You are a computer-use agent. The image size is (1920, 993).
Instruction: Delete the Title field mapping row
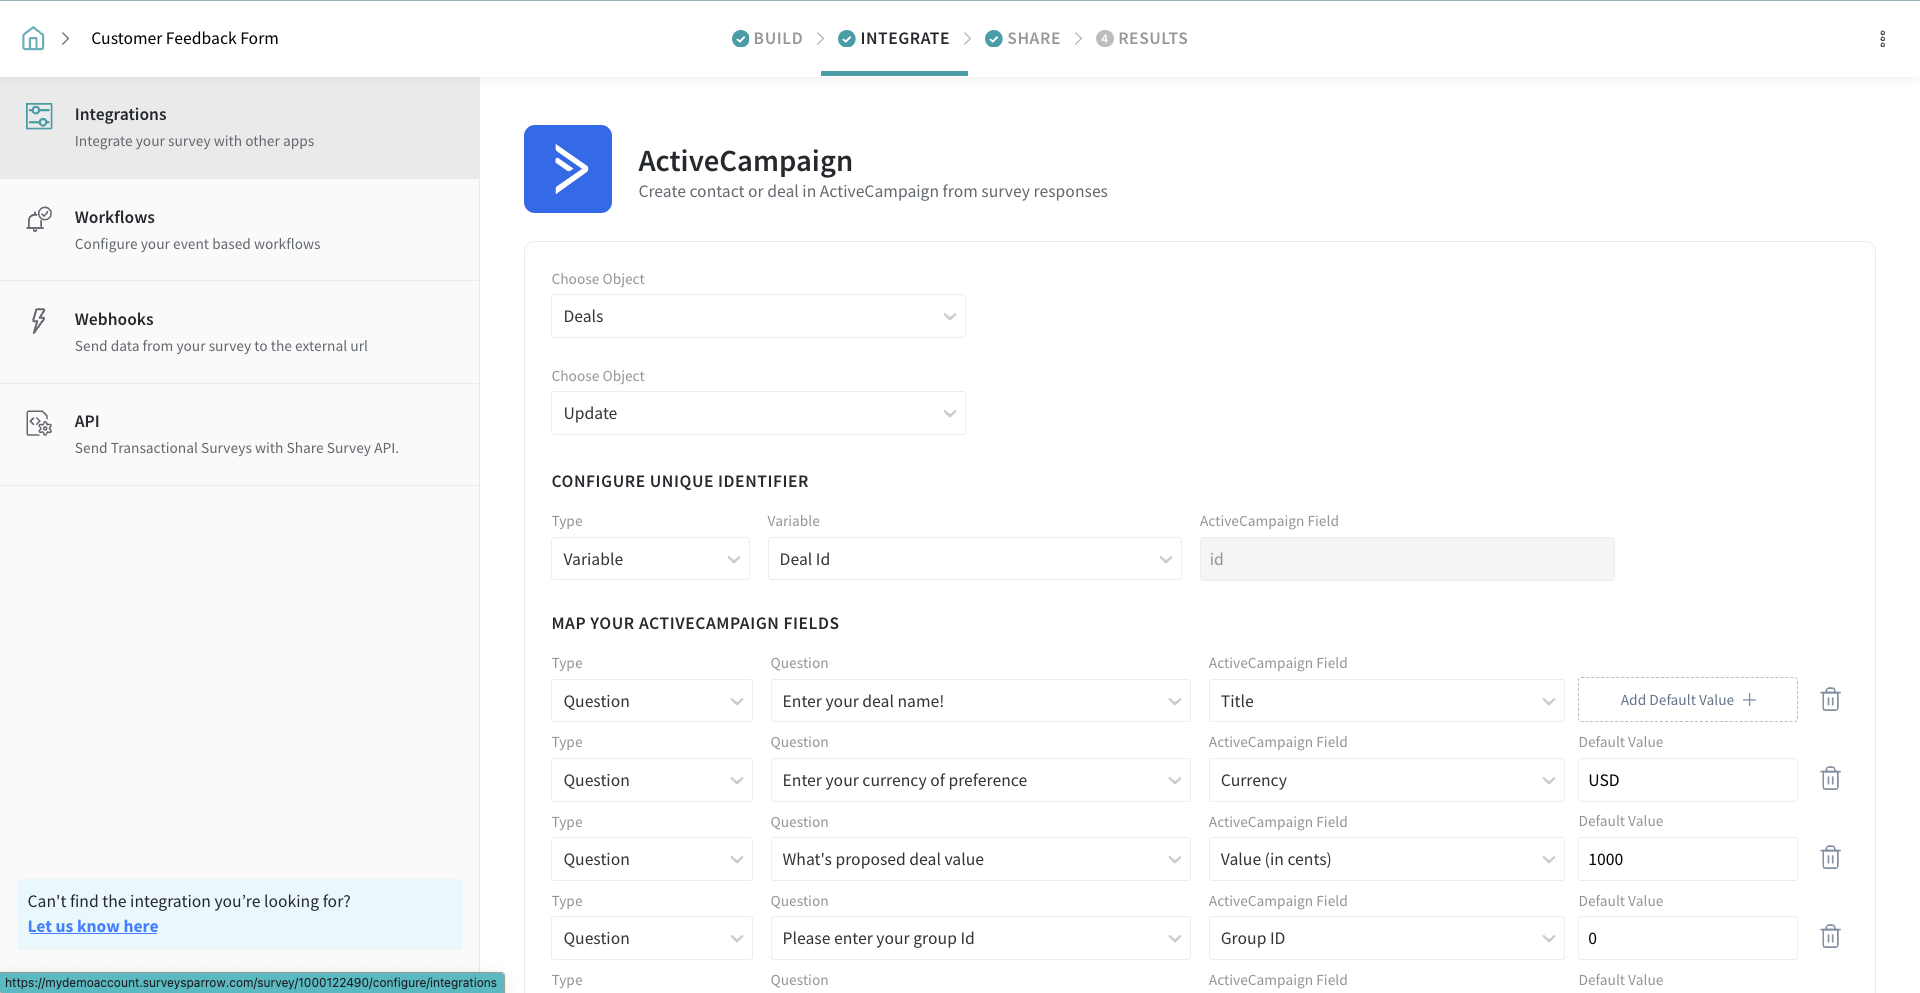point(1830,700)
